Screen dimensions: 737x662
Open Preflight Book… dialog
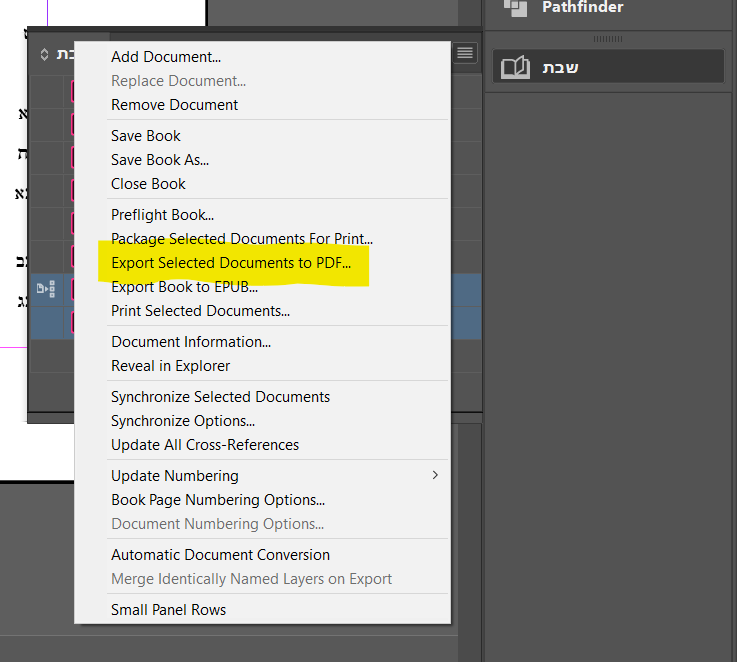point(262,215)
